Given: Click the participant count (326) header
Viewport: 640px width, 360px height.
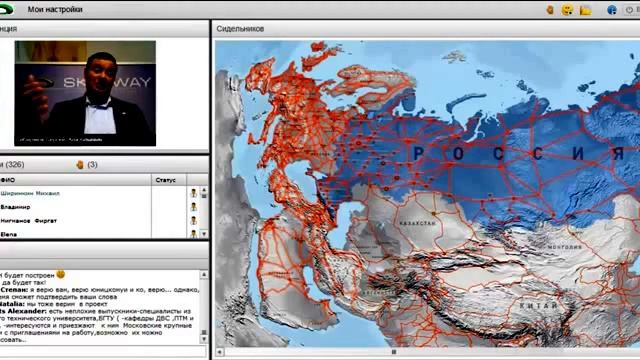Looking at the screenshot, I should coord(12,164).
